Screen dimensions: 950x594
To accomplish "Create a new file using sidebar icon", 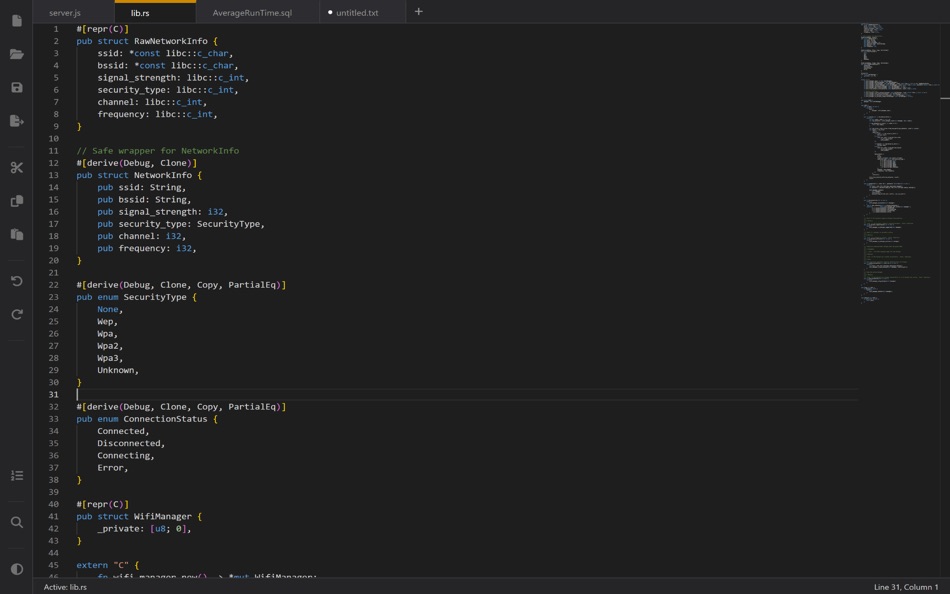I will pos(17,21).
